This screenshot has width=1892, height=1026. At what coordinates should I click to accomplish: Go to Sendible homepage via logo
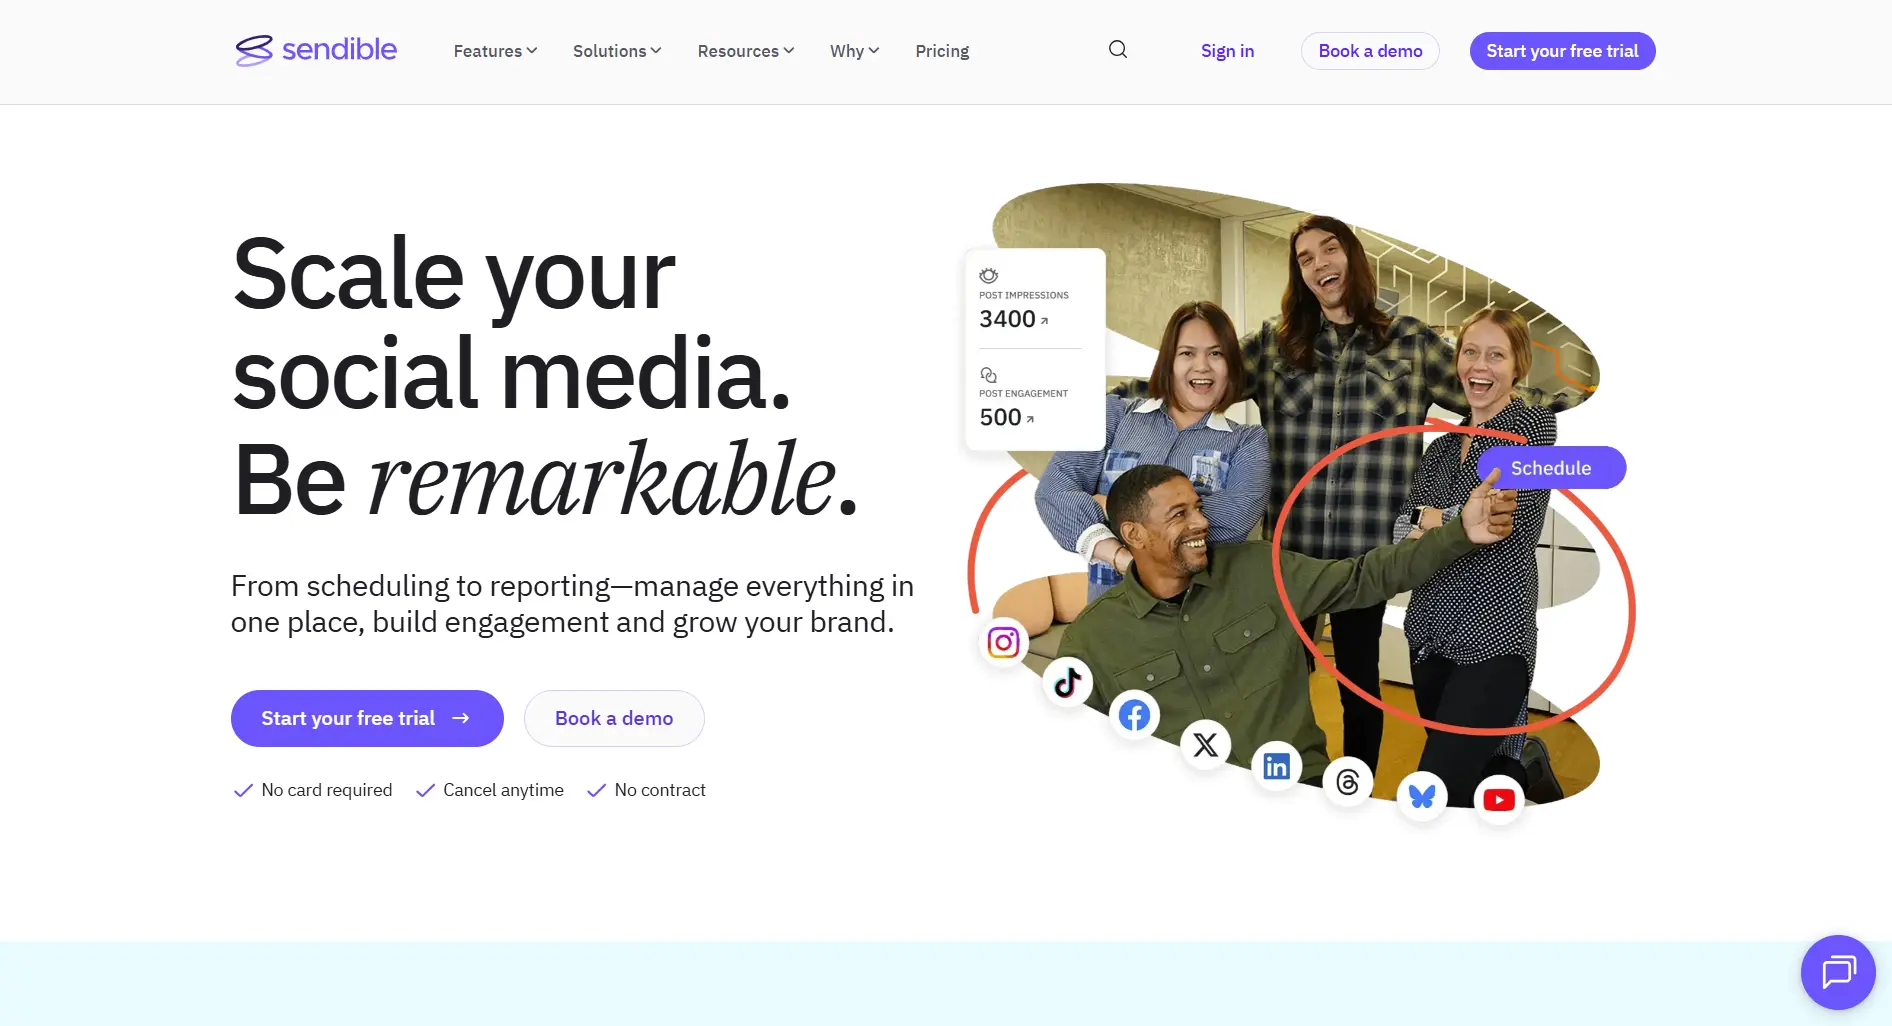tap(316, 50)
